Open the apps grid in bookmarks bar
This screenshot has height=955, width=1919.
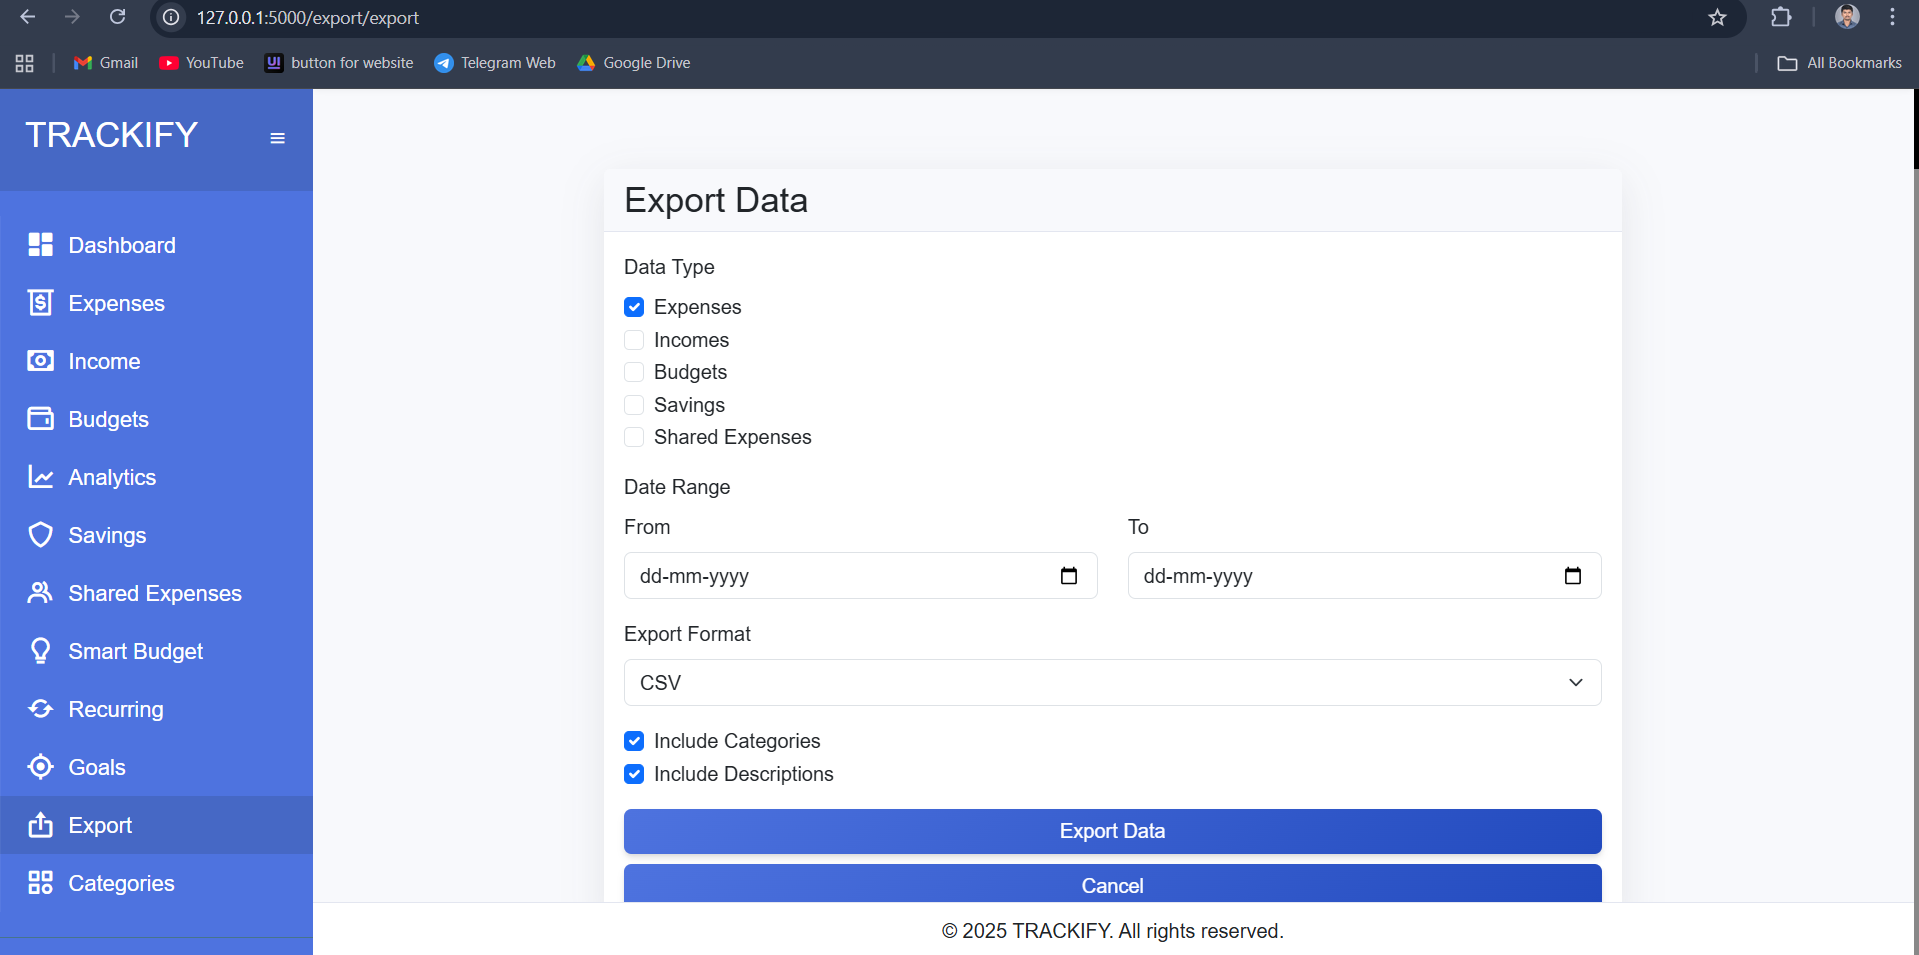(25, 63)
